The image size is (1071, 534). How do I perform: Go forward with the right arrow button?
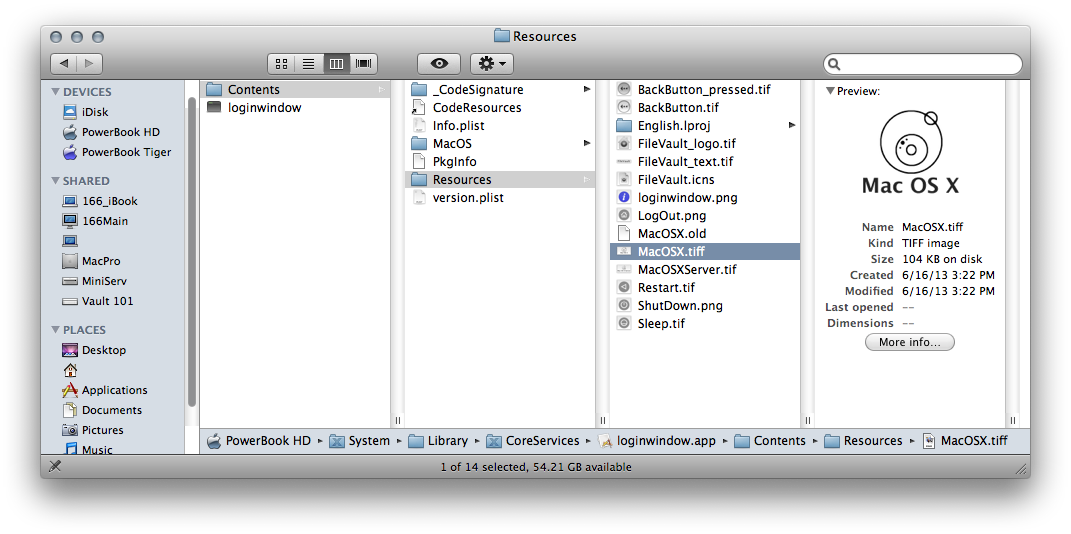(x=89, y=64)
